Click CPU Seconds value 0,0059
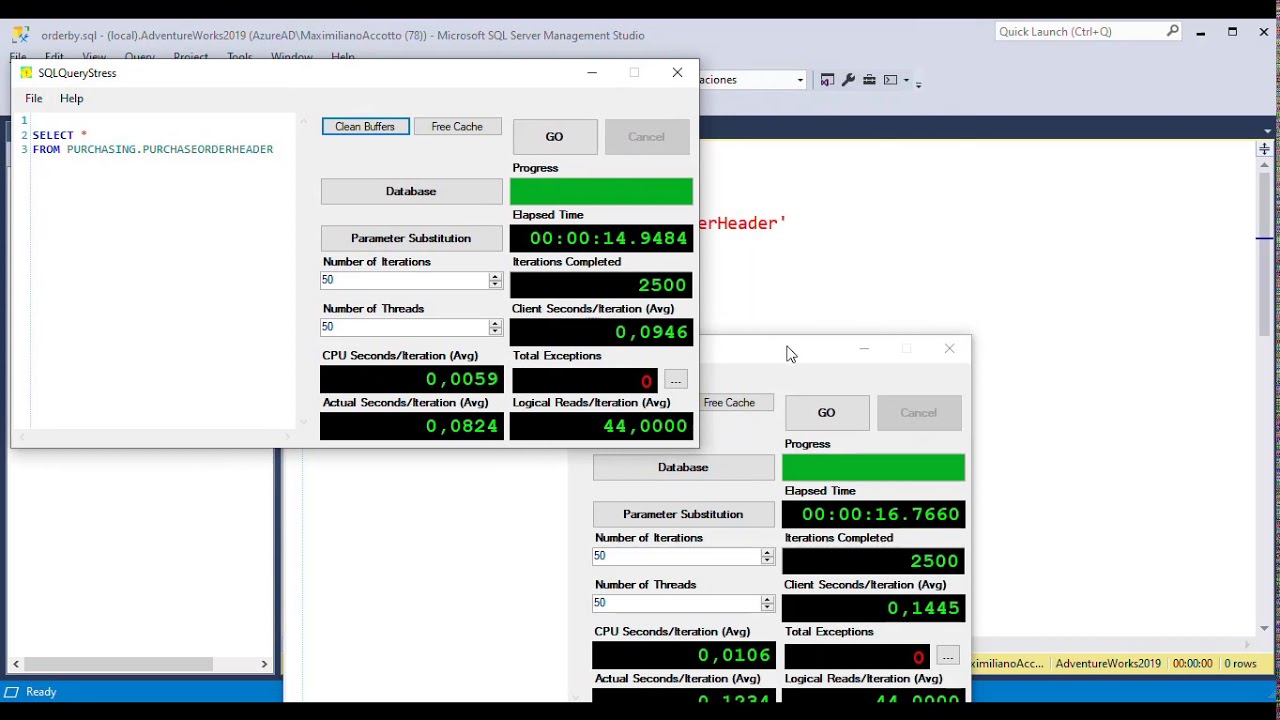 (x=411, y=379)
